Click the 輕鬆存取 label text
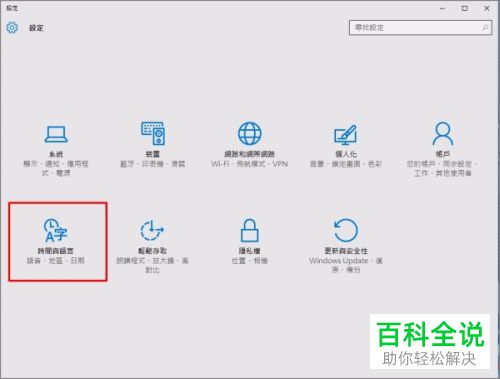 152,251
